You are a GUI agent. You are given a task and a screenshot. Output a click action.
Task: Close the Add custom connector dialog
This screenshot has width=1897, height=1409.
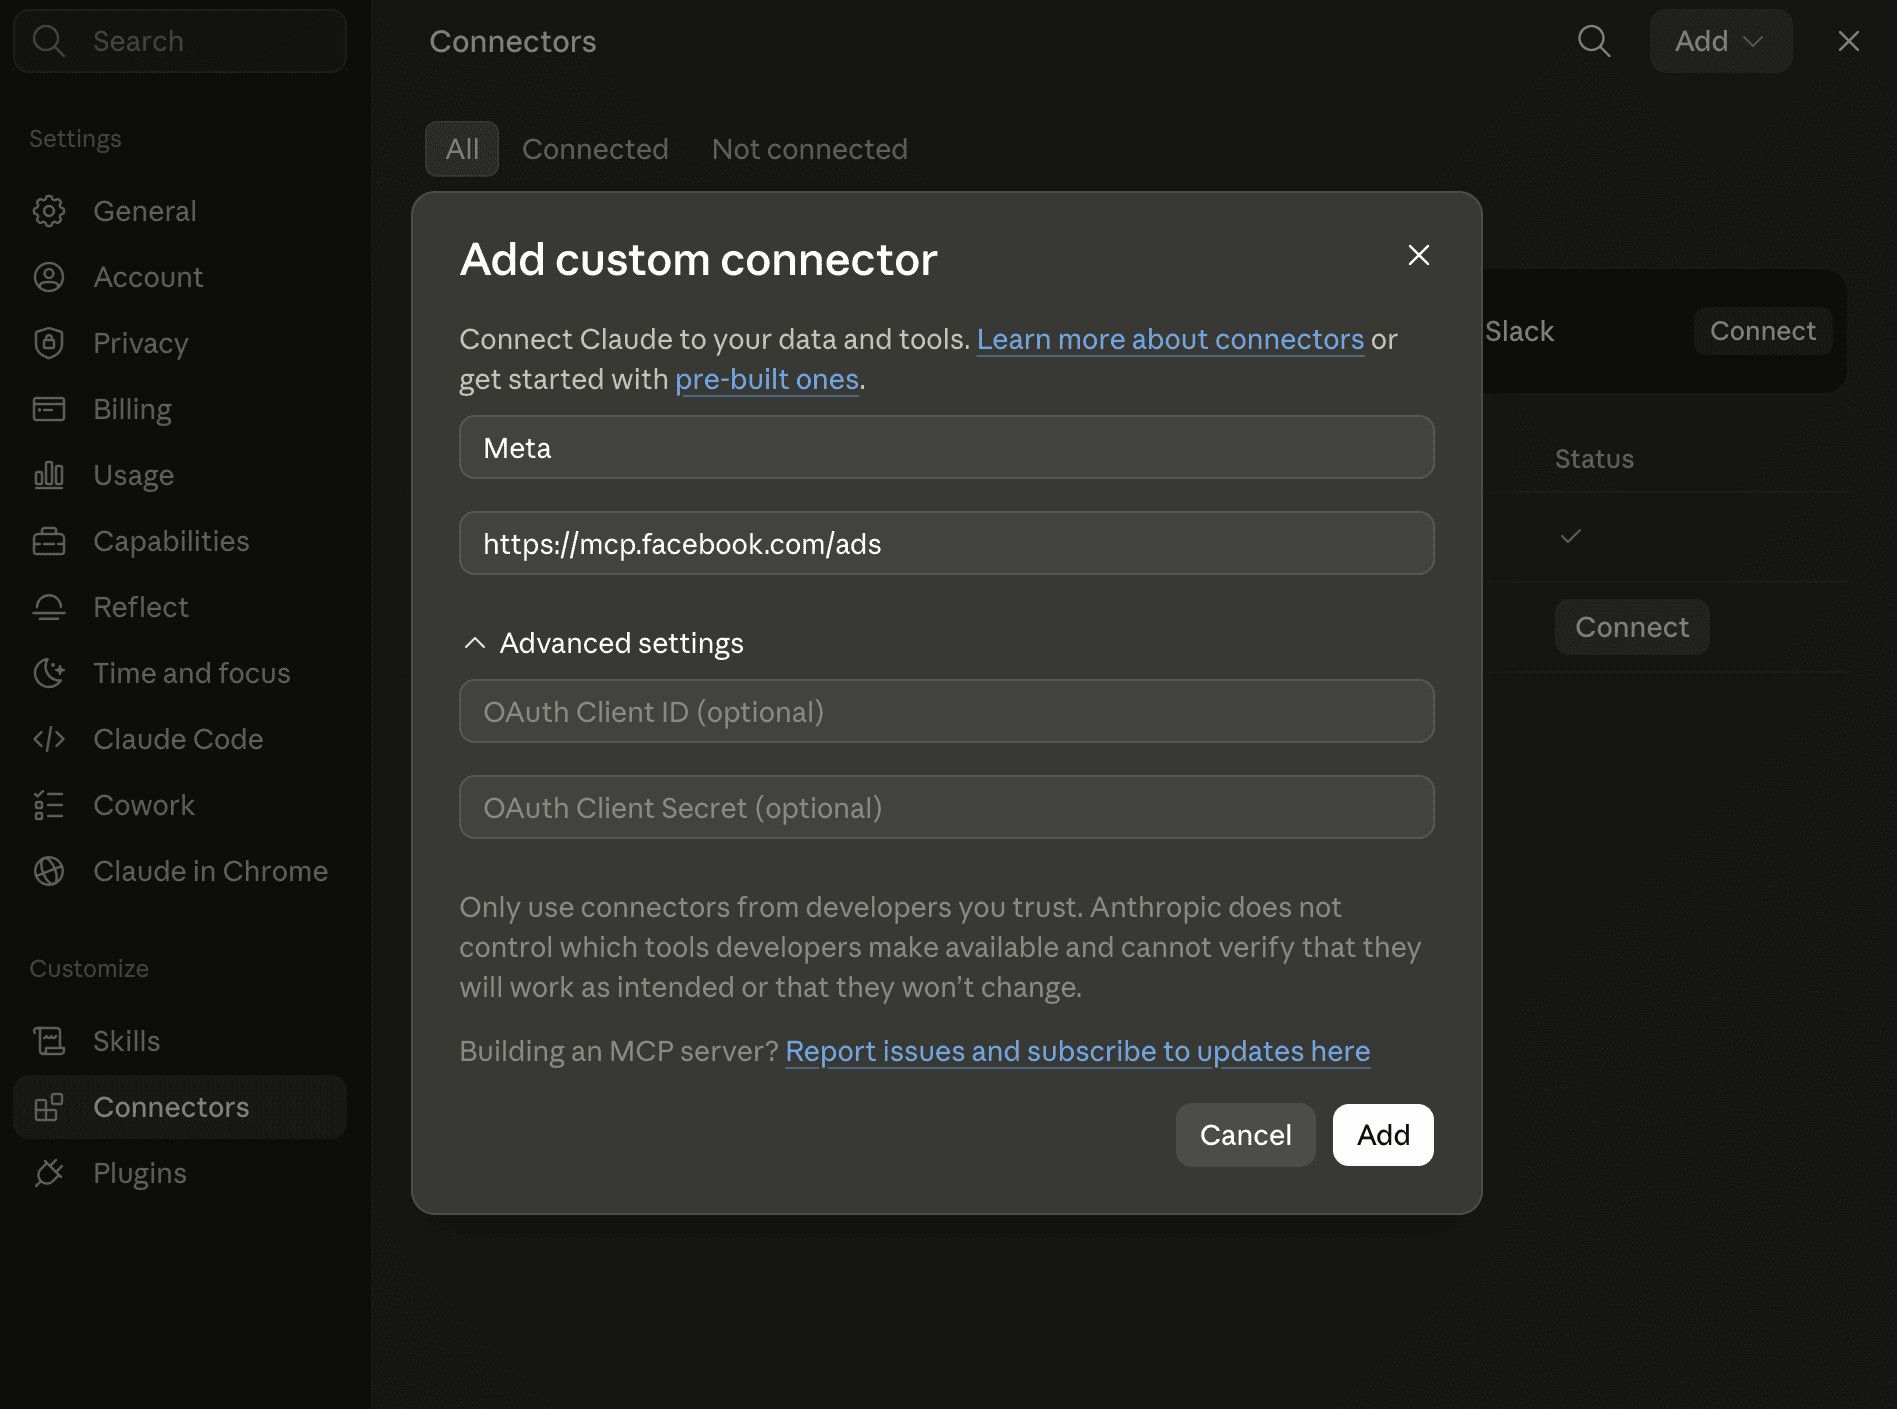coord(1418,255)
